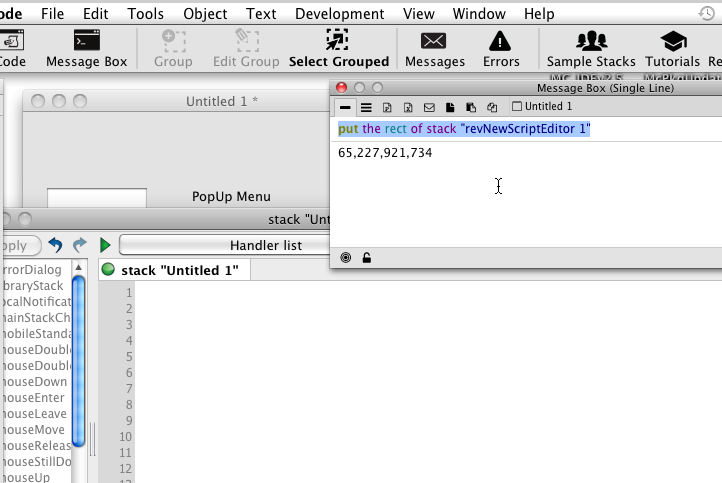Open the Development menu
This screenshot has height=483, width=722.
click(x=339, y=14)
